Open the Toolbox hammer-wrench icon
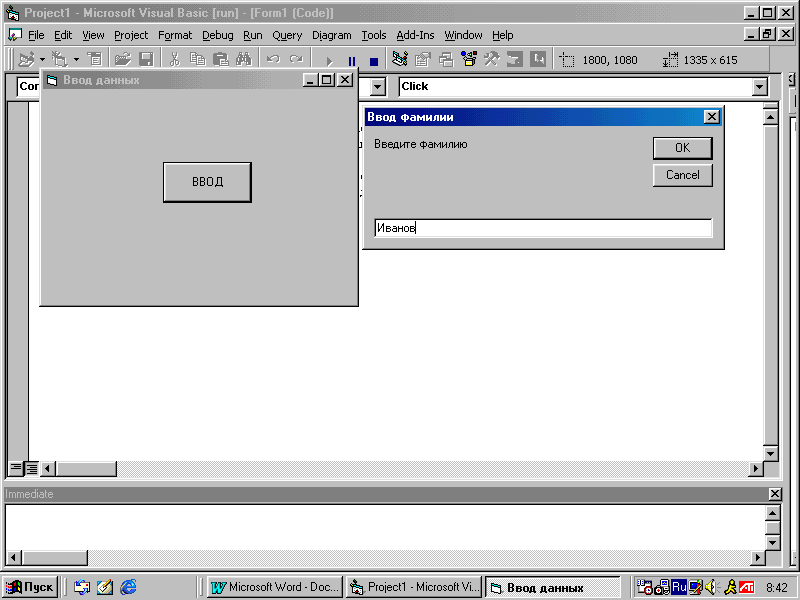Viewport: 800px width, 600px height. click(492, 59)
